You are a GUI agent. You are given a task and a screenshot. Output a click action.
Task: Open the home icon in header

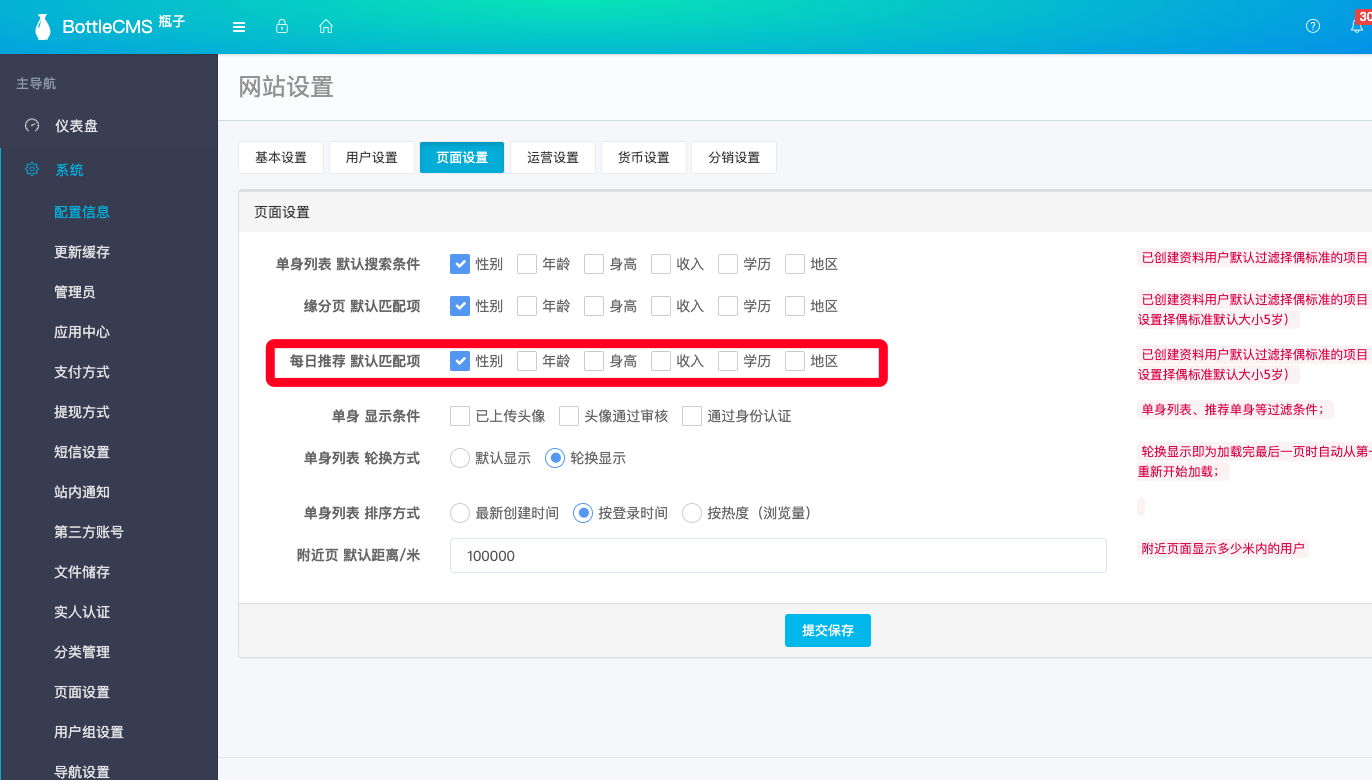click(x=325, y=27)
